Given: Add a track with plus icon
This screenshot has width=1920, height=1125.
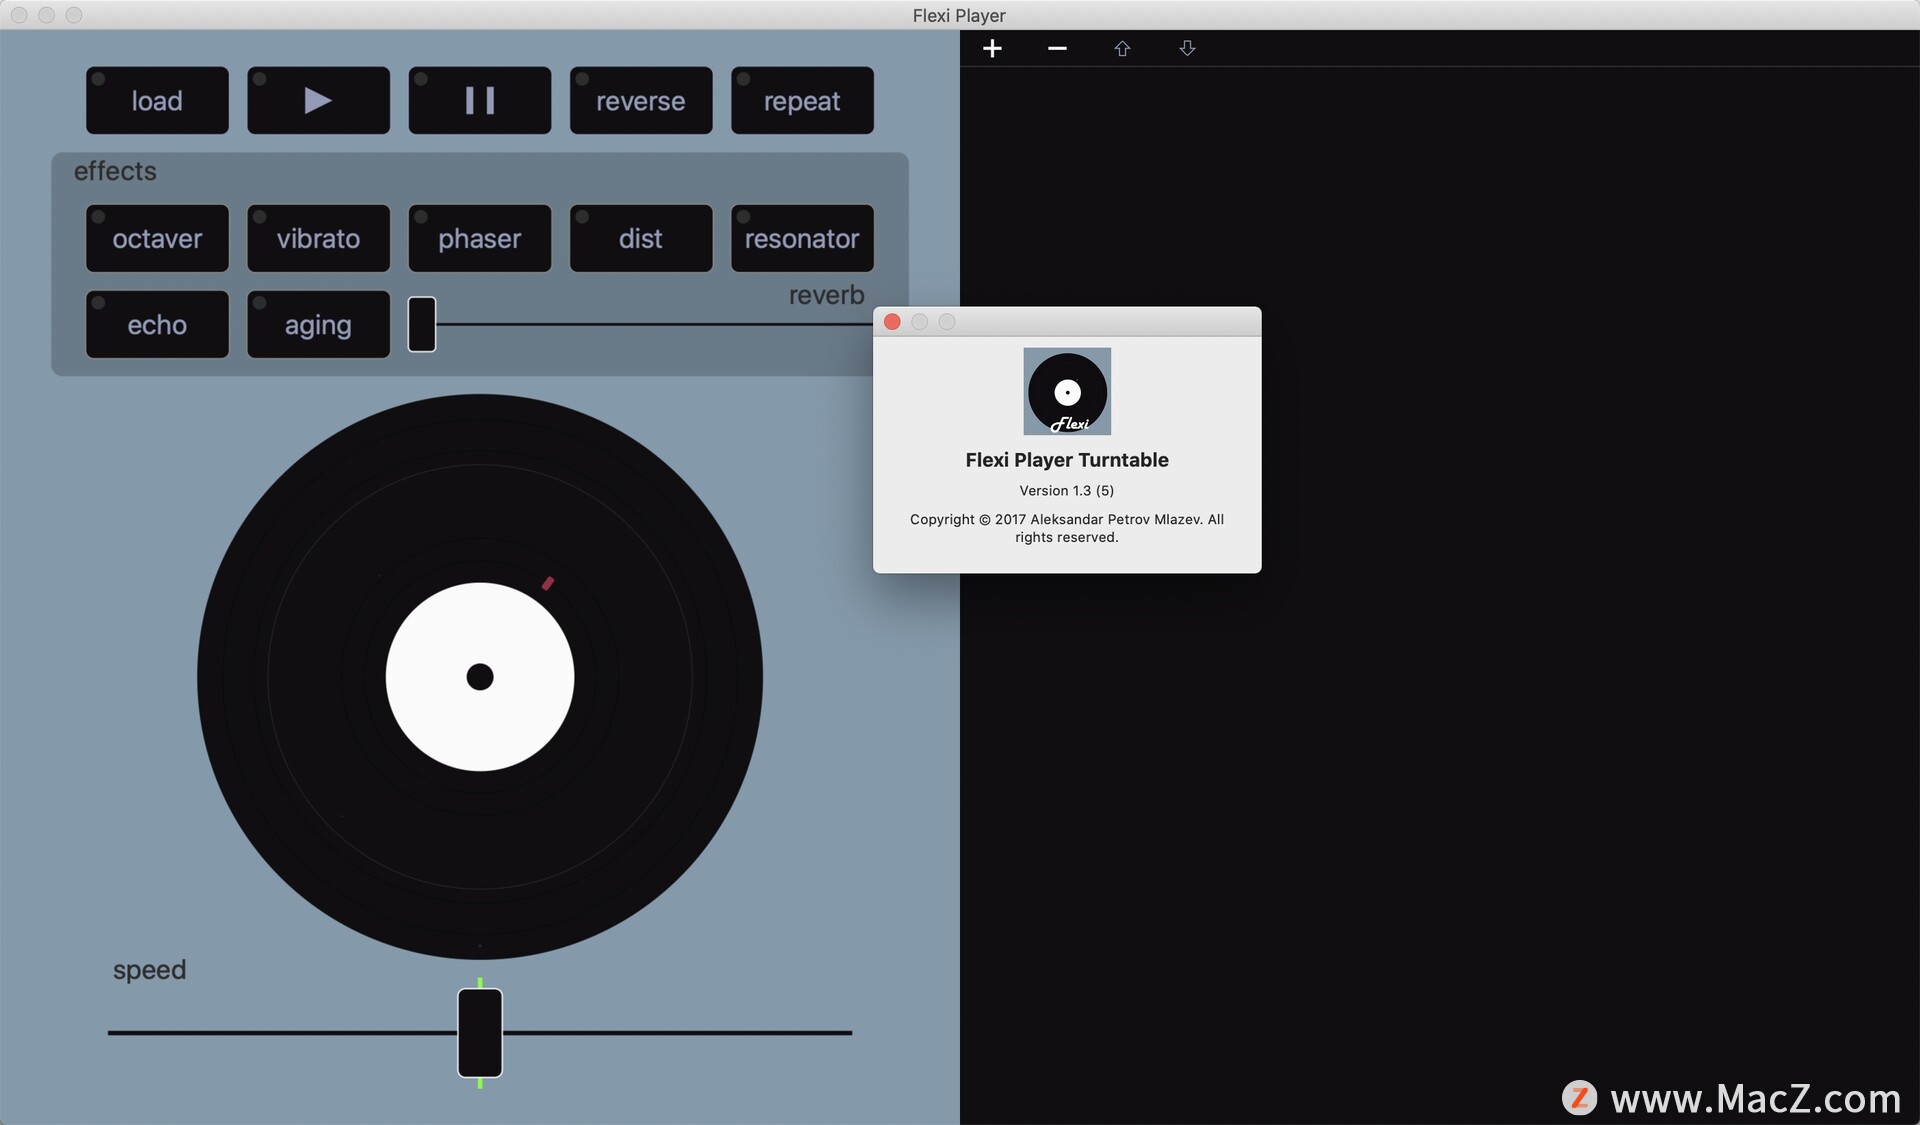Looking at the screenshot, I should pos(992,48).
